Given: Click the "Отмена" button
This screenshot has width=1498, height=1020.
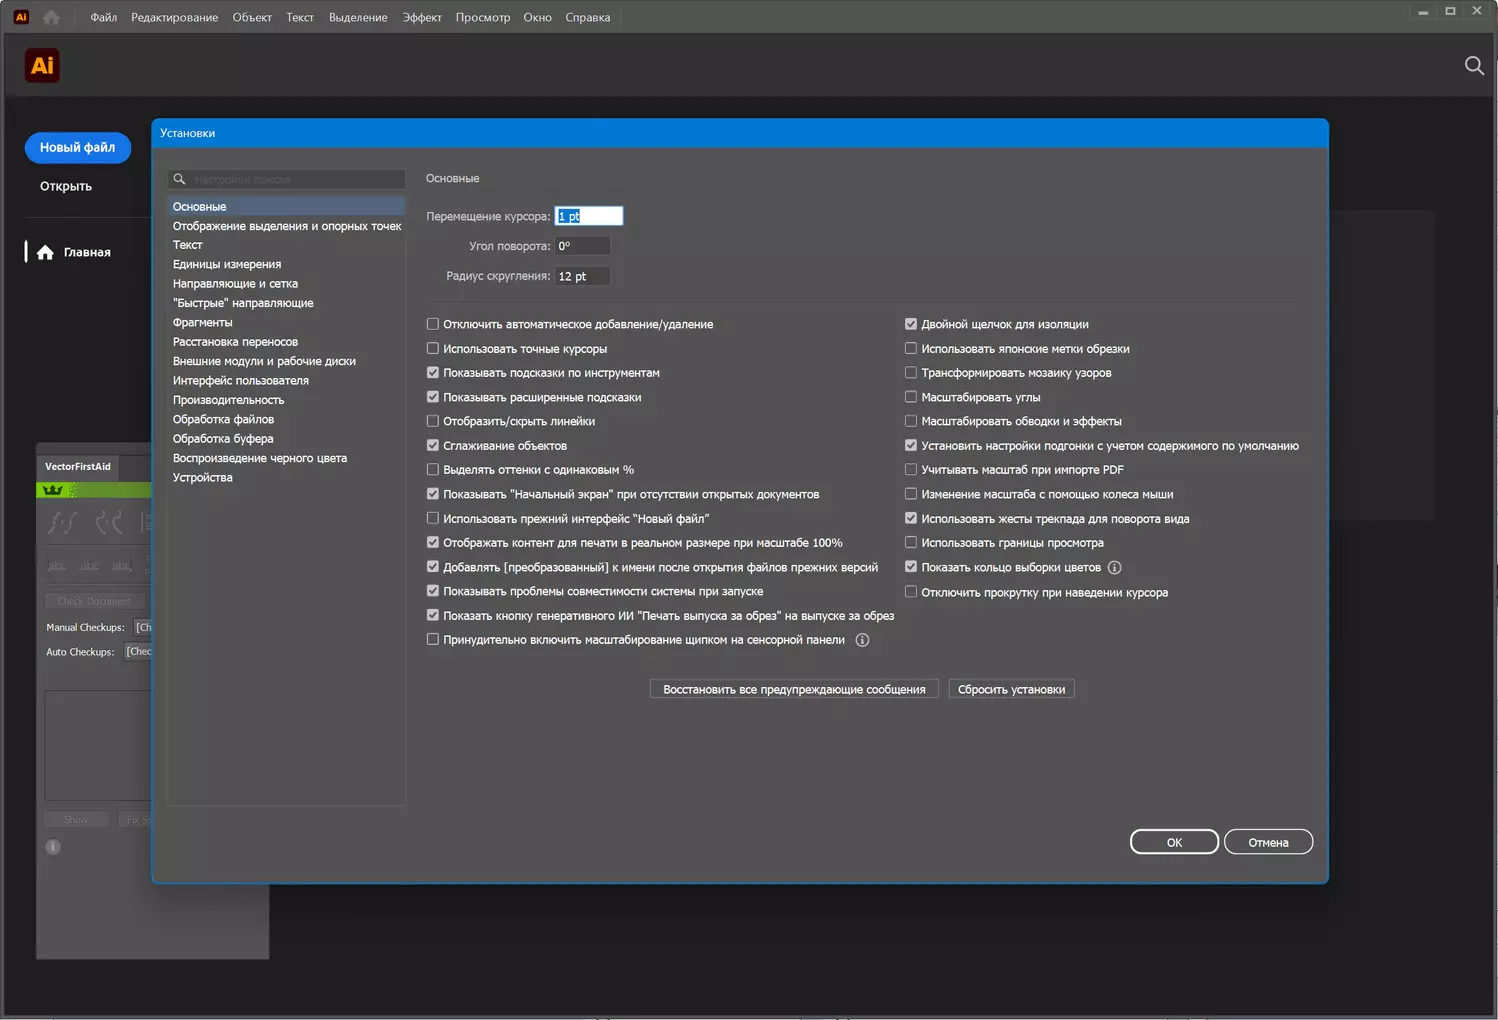Looking at the screenshot, I should (x=1268, y=842).
